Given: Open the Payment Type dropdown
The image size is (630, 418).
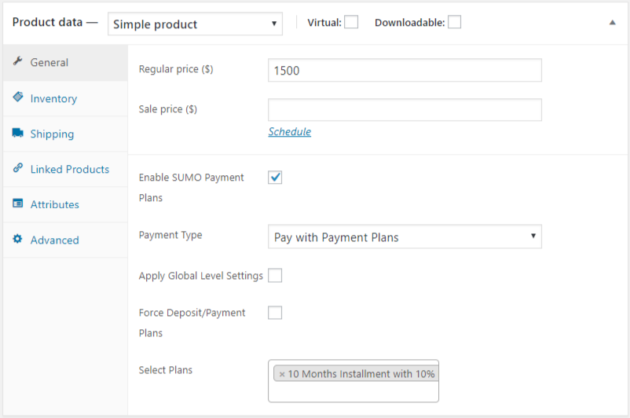Looking at the screenshot, I should pos(405,237).
